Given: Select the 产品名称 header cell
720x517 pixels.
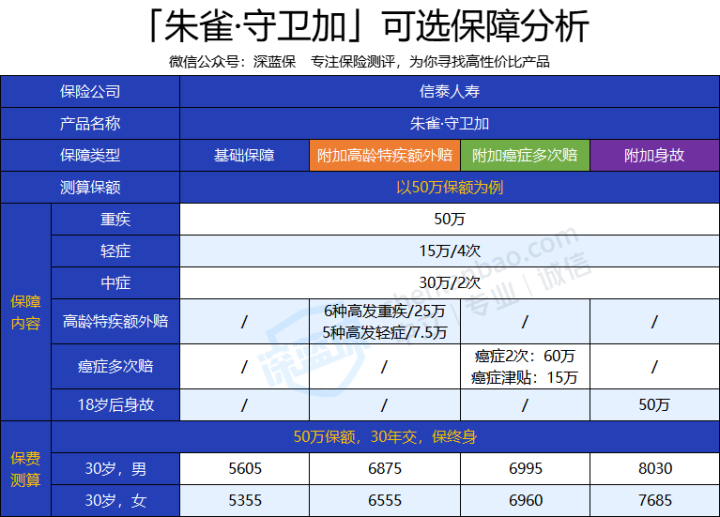Looking at the screenshot, I should tap(90, 124).
